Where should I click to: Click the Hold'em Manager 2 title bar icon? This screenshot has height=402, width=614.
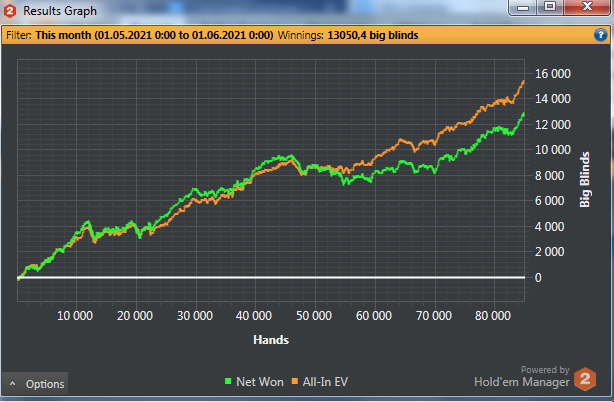tap(10, 11)
